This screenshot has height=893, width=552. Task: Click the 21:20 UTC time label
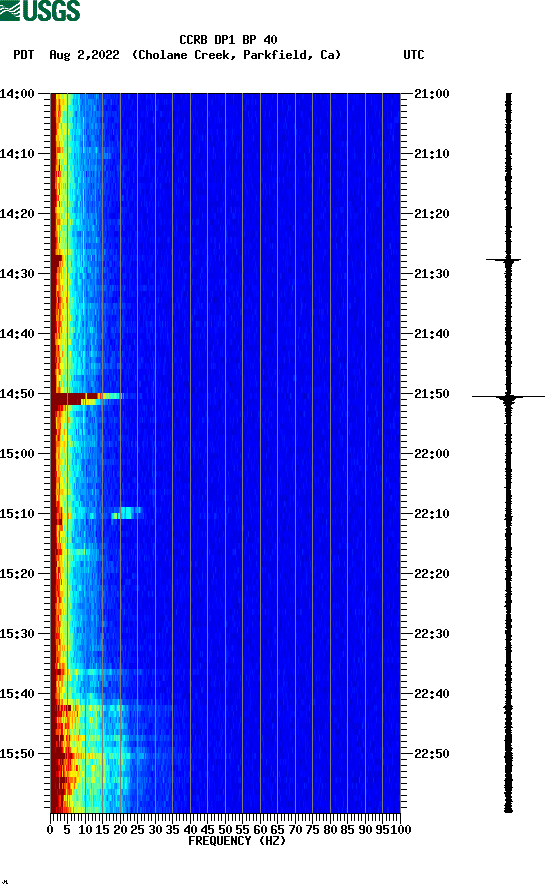[432, 214]
